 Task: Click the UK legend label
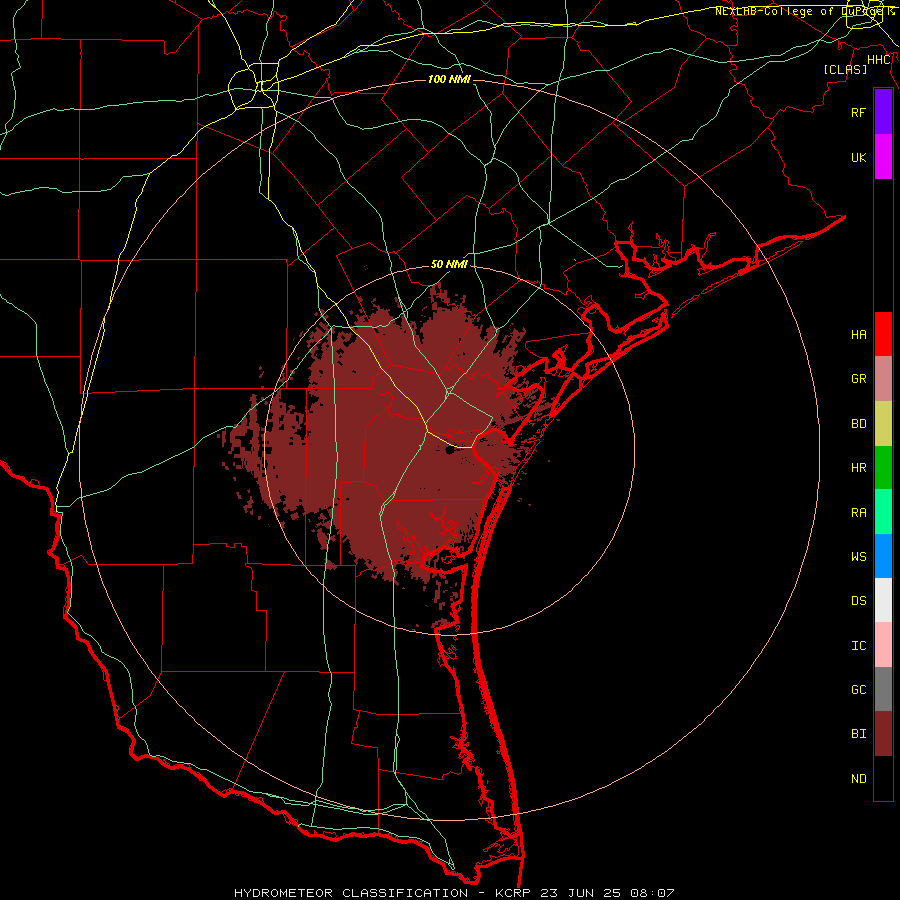858,157
